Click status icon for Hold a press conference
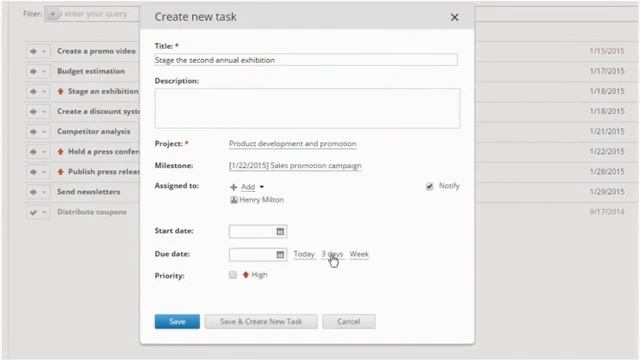640x360 pixels. pyautogui.click(x=33, y=152)
